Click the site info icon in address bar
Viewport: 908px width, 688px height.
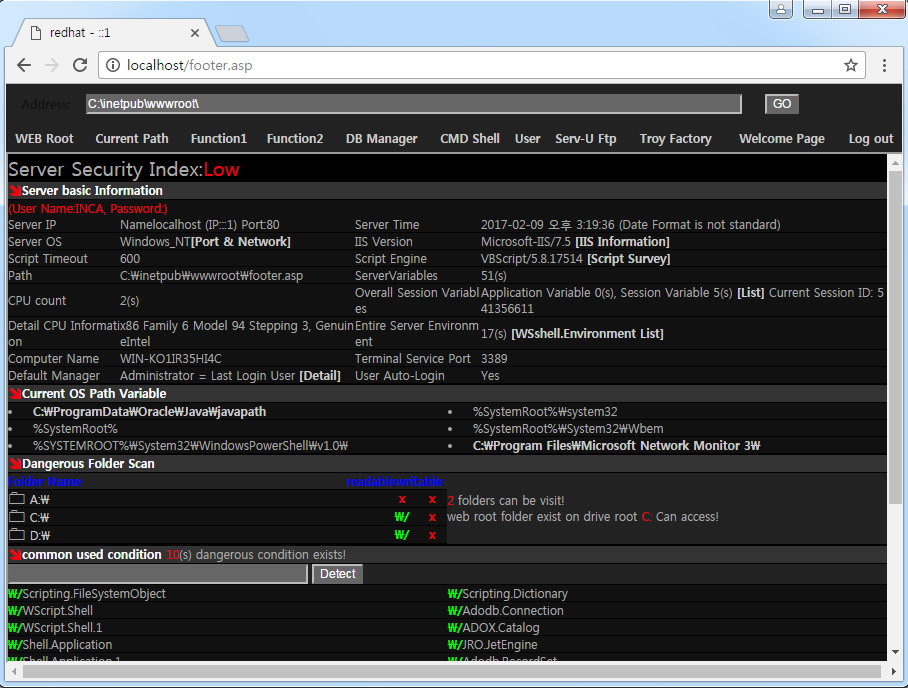[x=113, y=65]
